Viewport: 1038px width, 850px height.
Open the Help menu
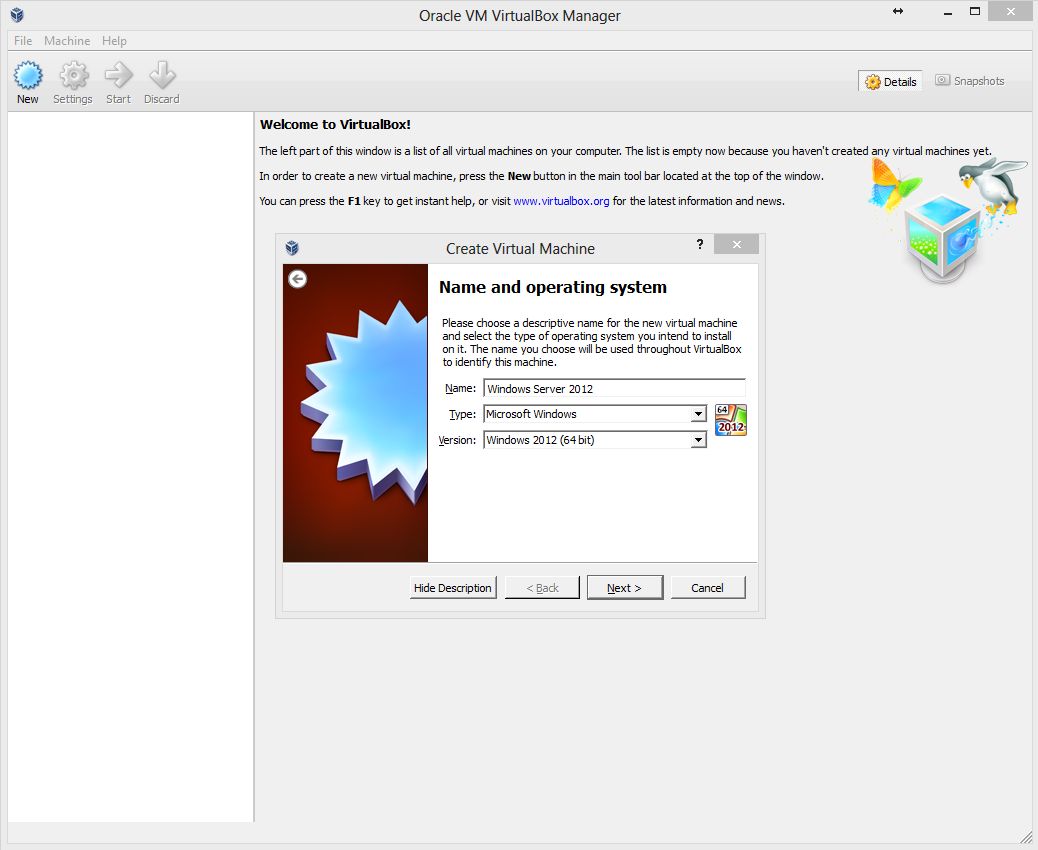pyautogui.click(x=114, y=40)
